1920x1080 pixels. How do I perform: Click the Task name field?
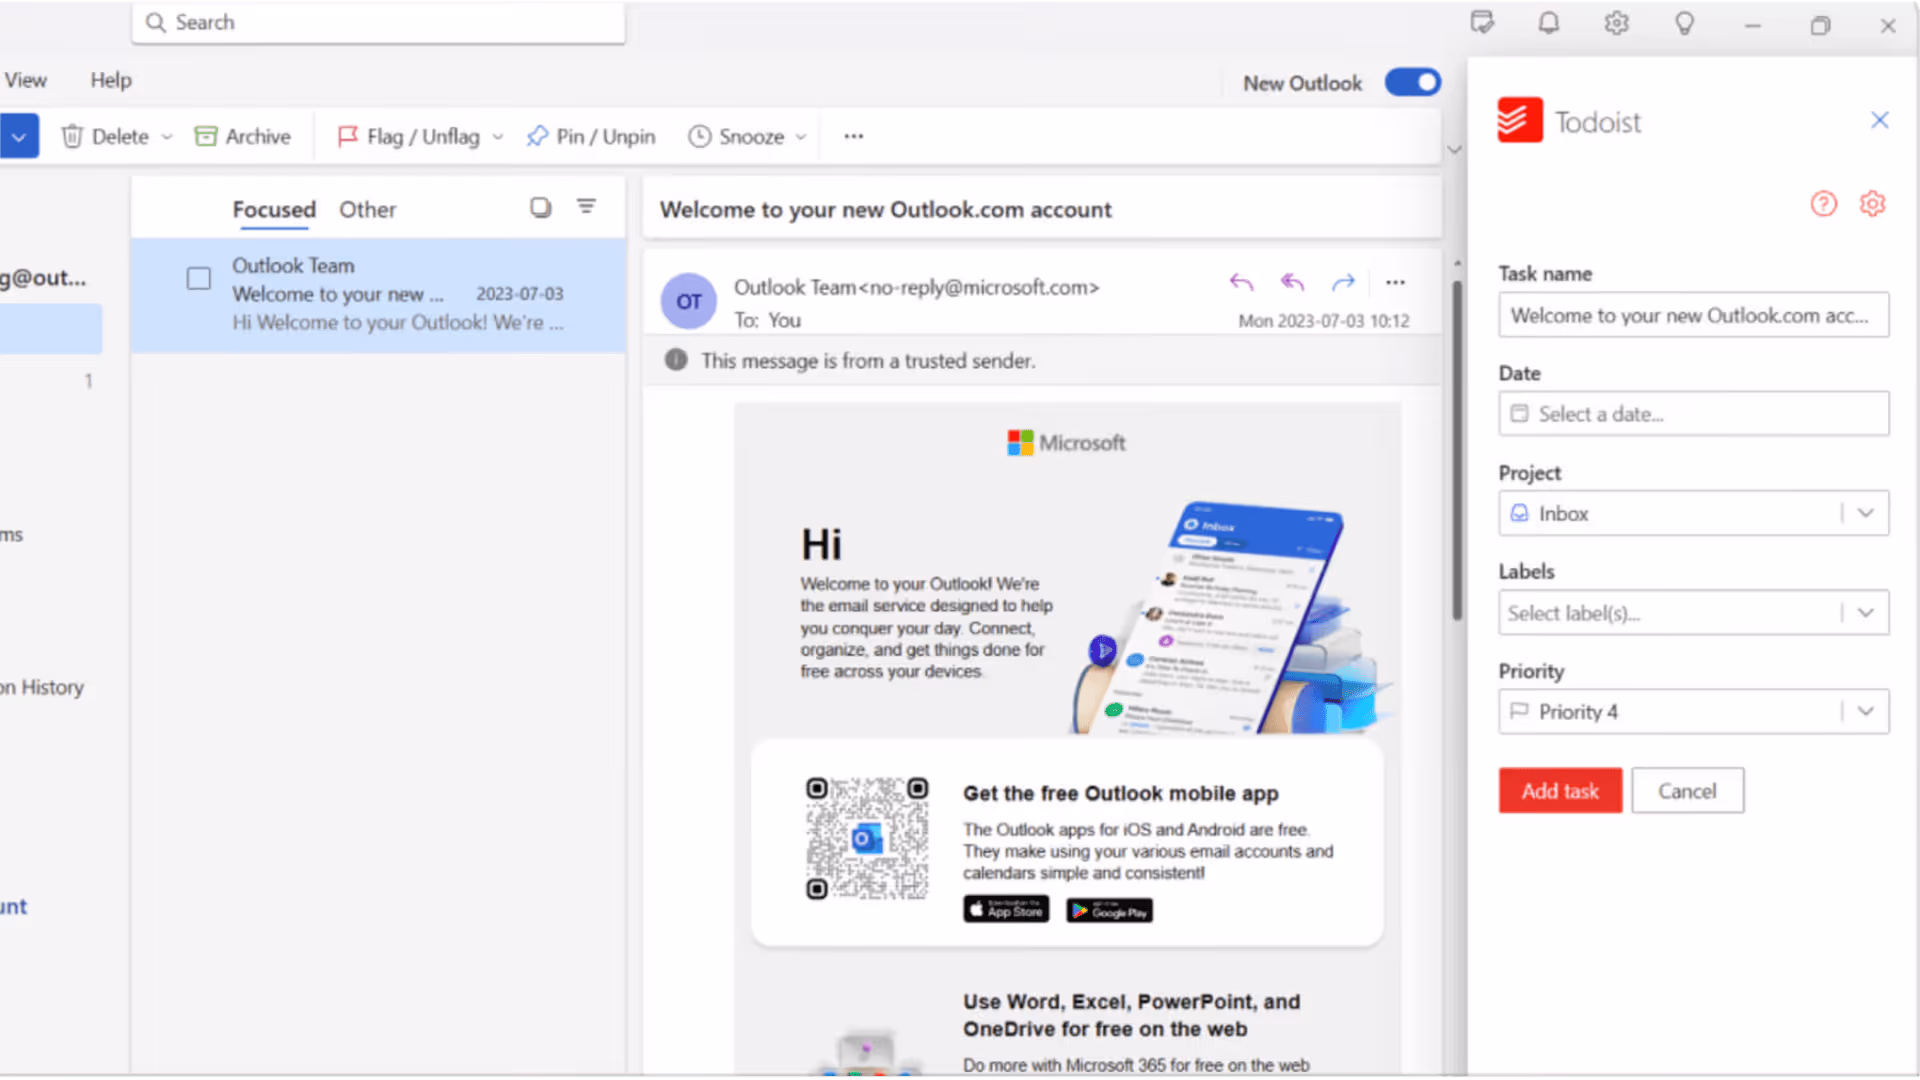1693,315
